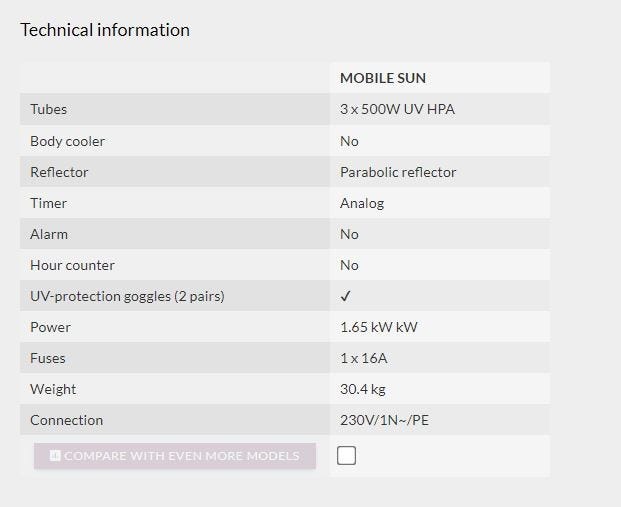Select the 1 x 16A fuses value
Viewport: 621px width, 507px height.
click(364, 358)
